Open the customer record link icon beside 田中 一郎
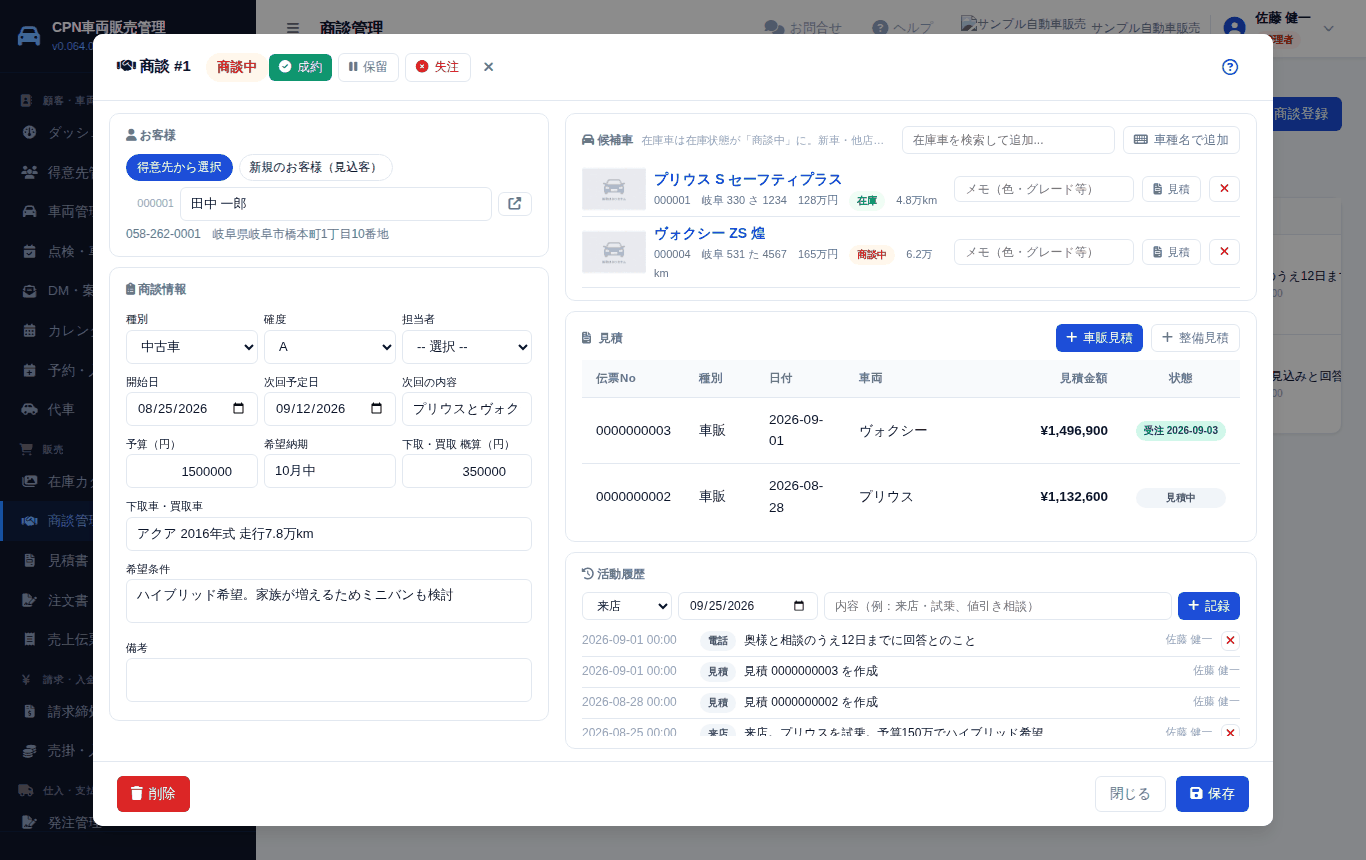The image size is (1366, 860). point(515,204)
